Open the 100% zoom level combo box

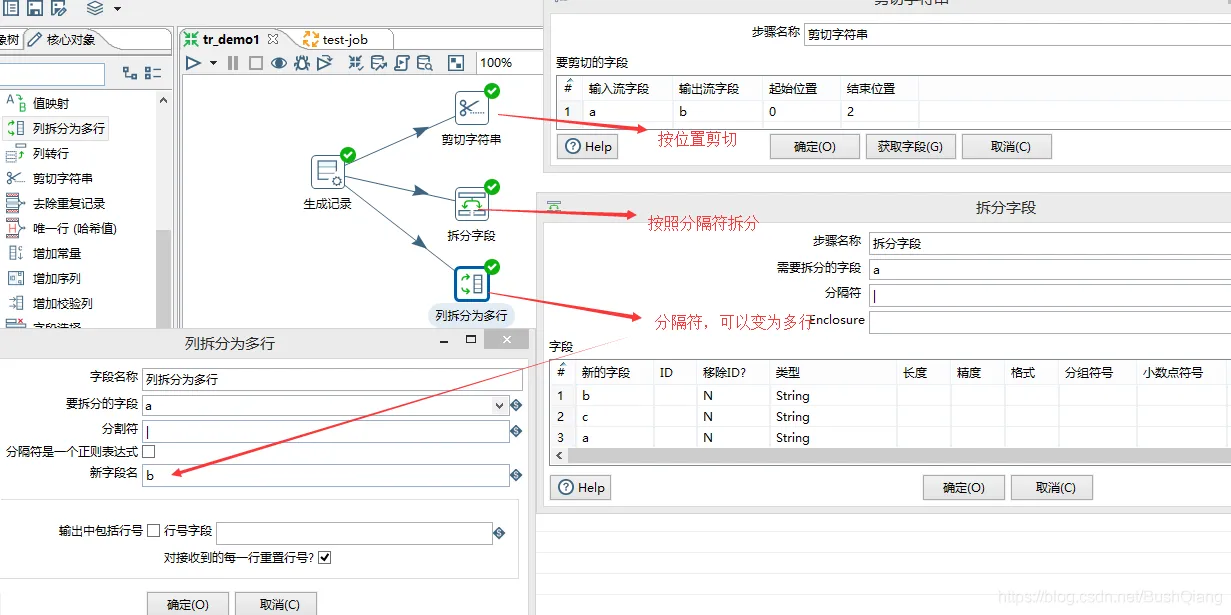pos(508,63)
